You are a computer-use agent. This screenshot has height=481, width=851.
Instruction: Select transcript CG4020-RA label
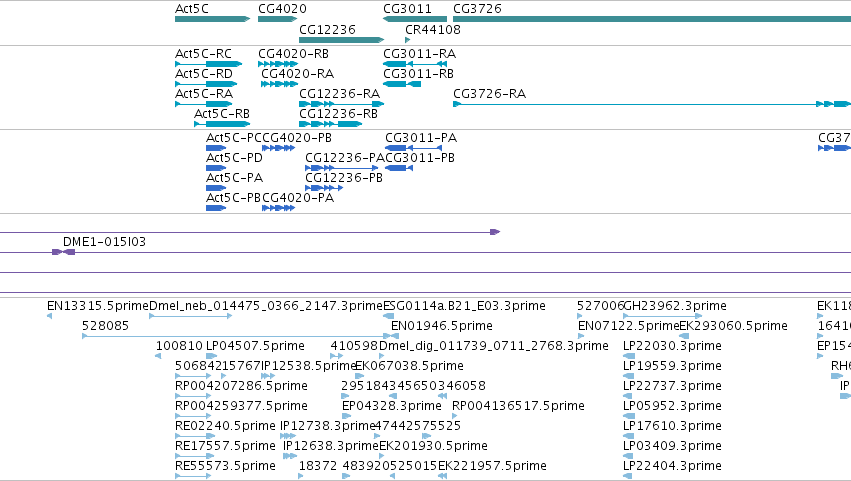[297, 74]
